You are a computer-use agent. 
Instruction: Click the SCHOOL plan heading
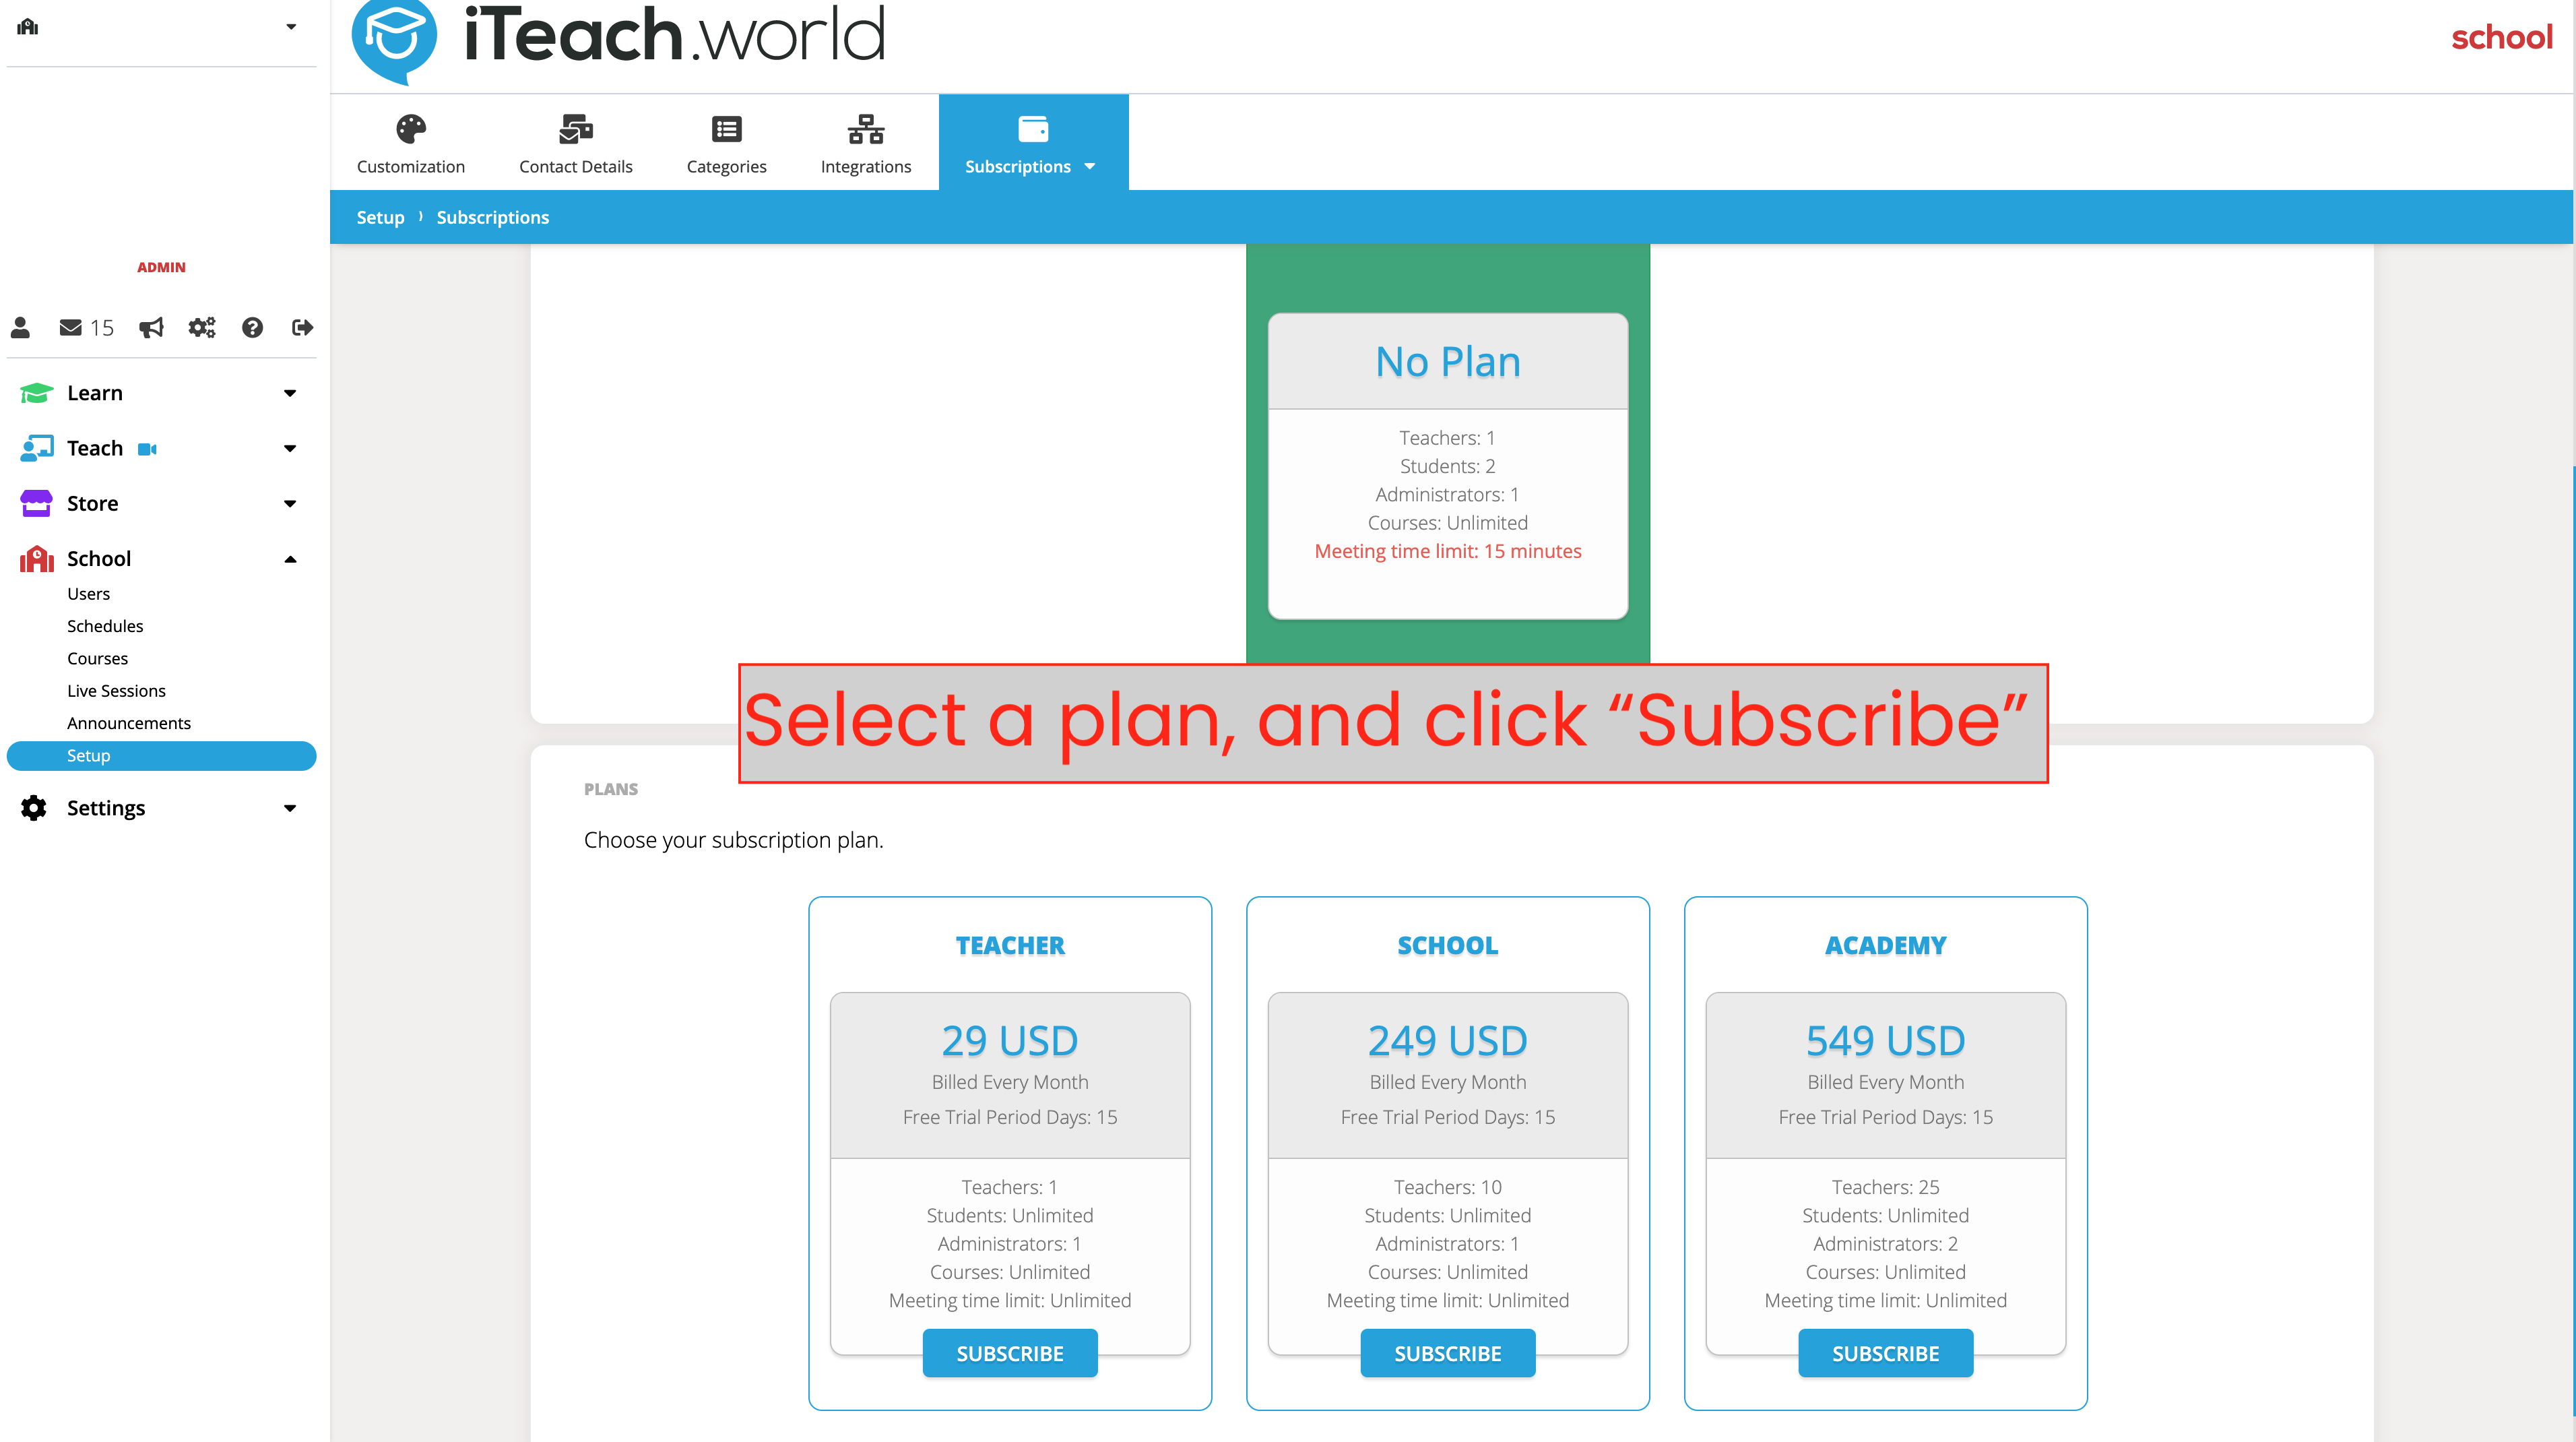[1448, 945]
